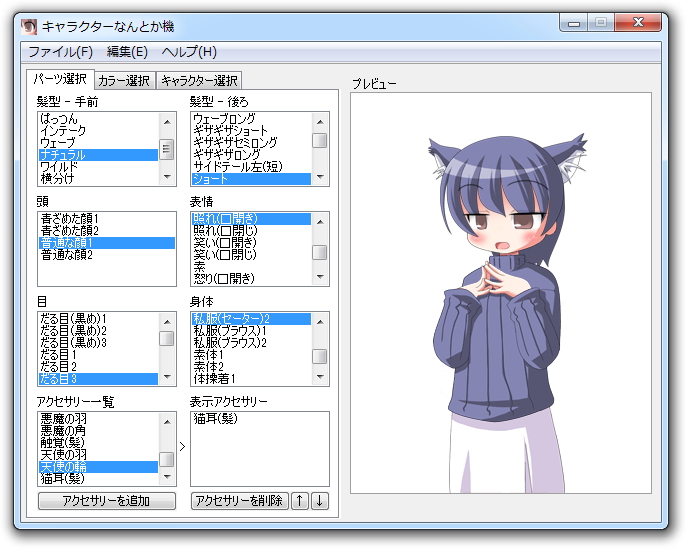Select ぱっつん front hairstyle
The height and width of the screenshot is (549, 686).
(x=98, y=119)
